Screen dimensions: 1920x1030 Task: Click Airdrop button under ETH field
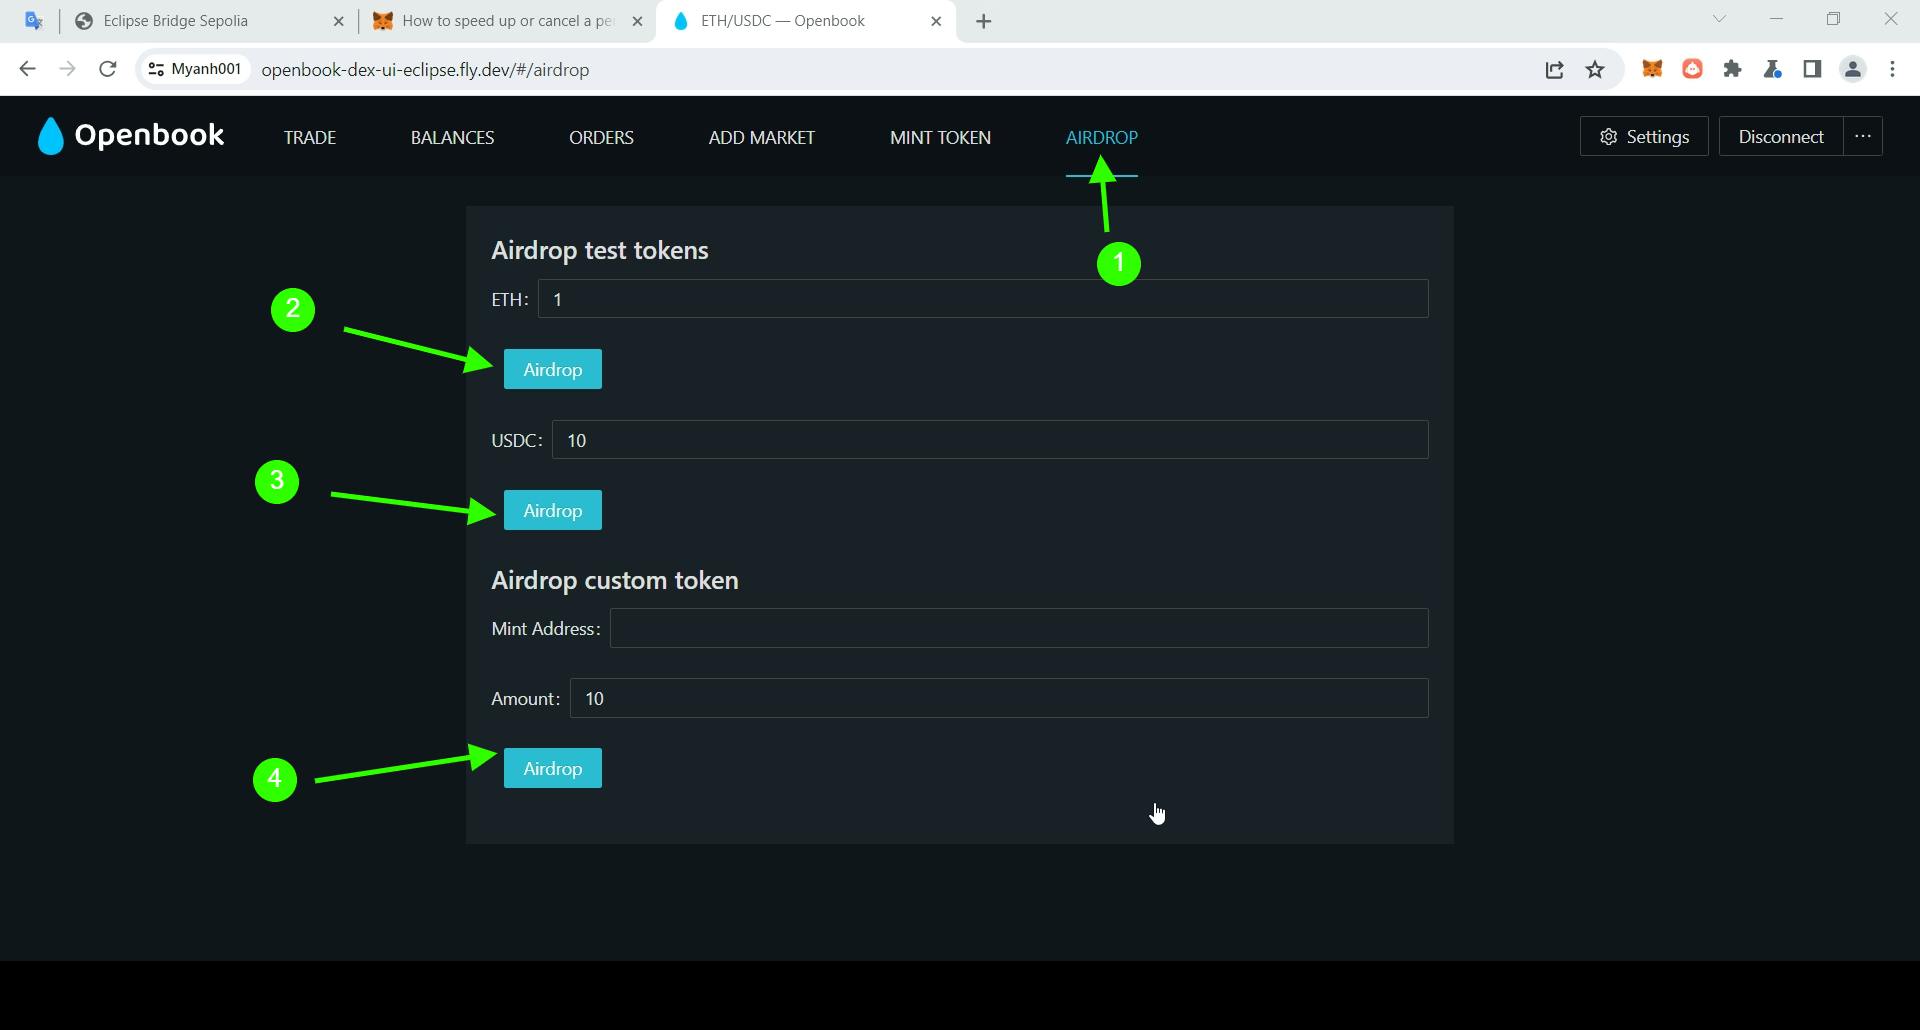[553, 369]
